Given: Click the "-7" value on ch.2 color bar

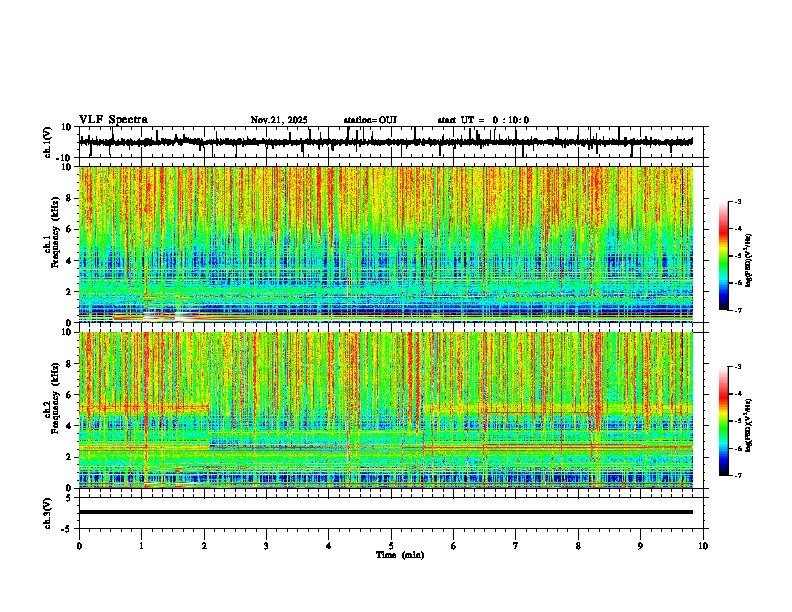Looking at the screenshot, I should tap(737, 476).
